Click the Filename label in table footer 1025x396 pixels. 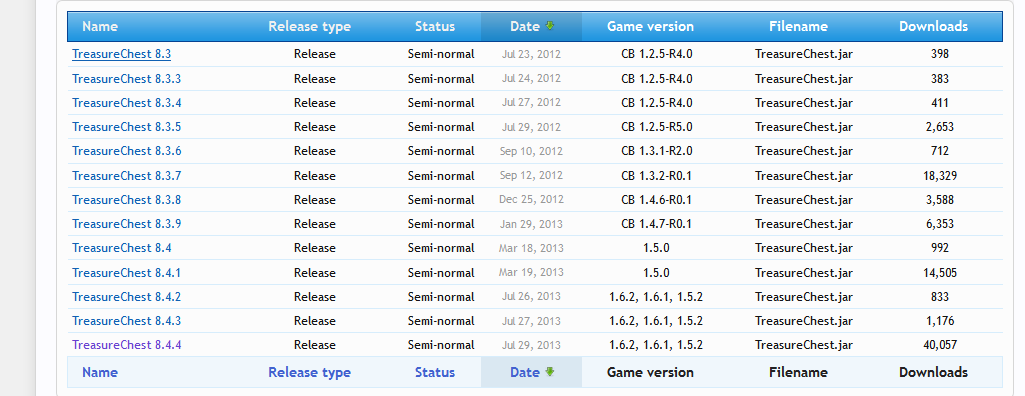point(798,372)
